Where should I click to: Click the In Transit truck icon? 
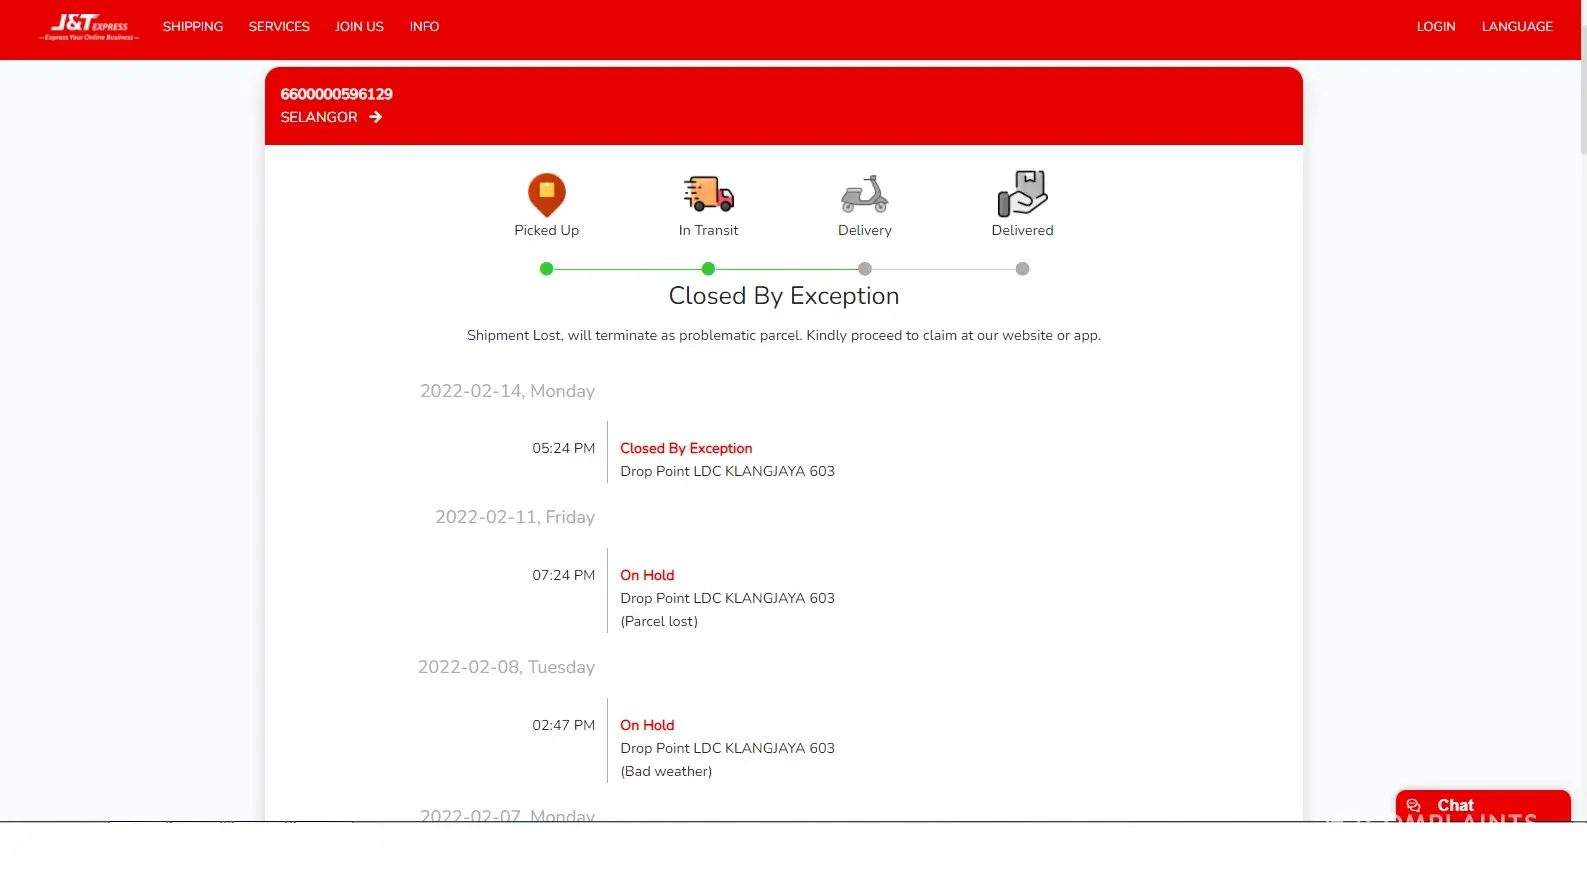(x=708, y=193)
